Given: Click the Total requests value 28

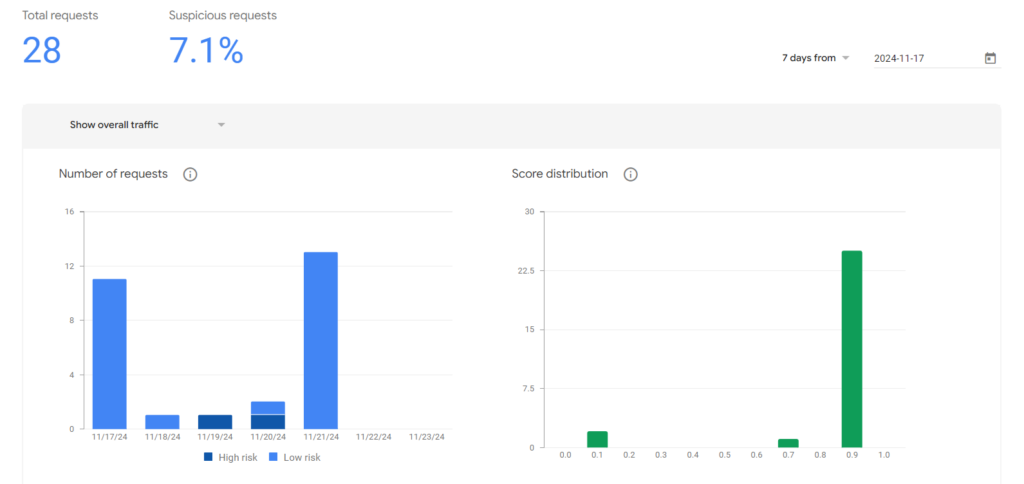Looking at the screenshot, I should [42, 50].
